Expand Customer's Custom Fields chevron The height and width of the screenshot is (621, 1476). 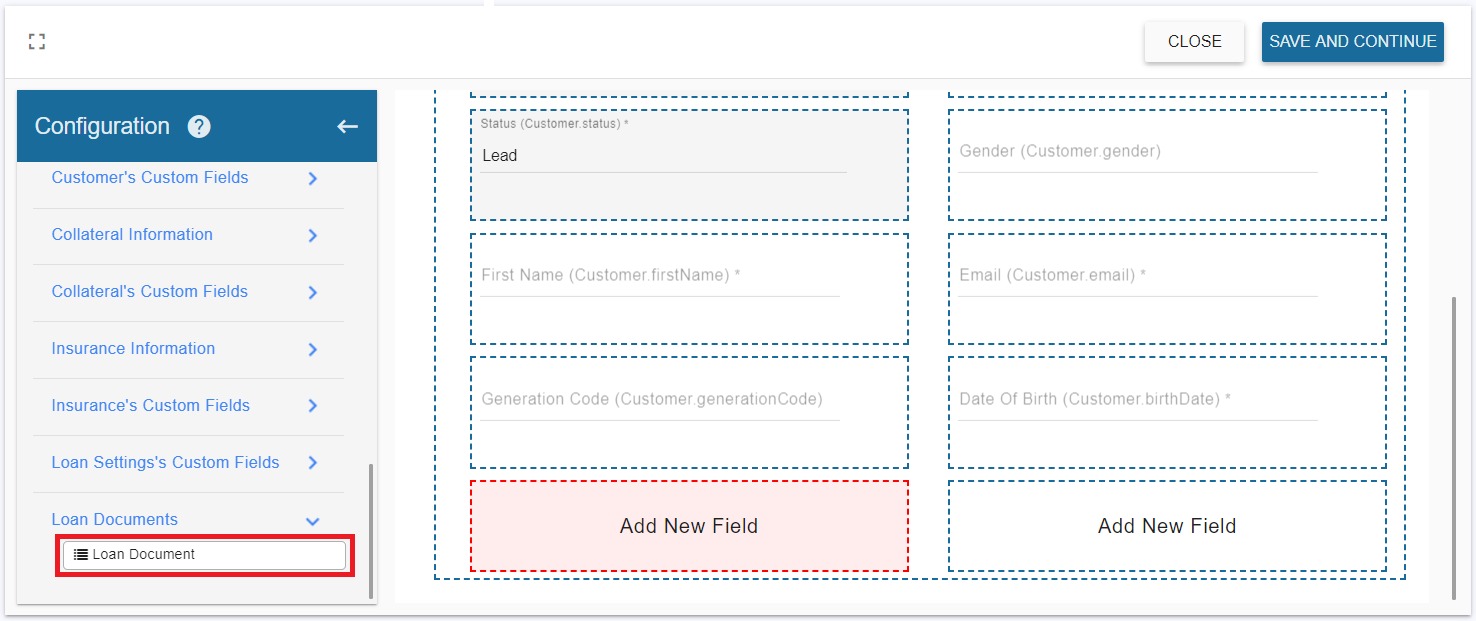pos(312,179)
